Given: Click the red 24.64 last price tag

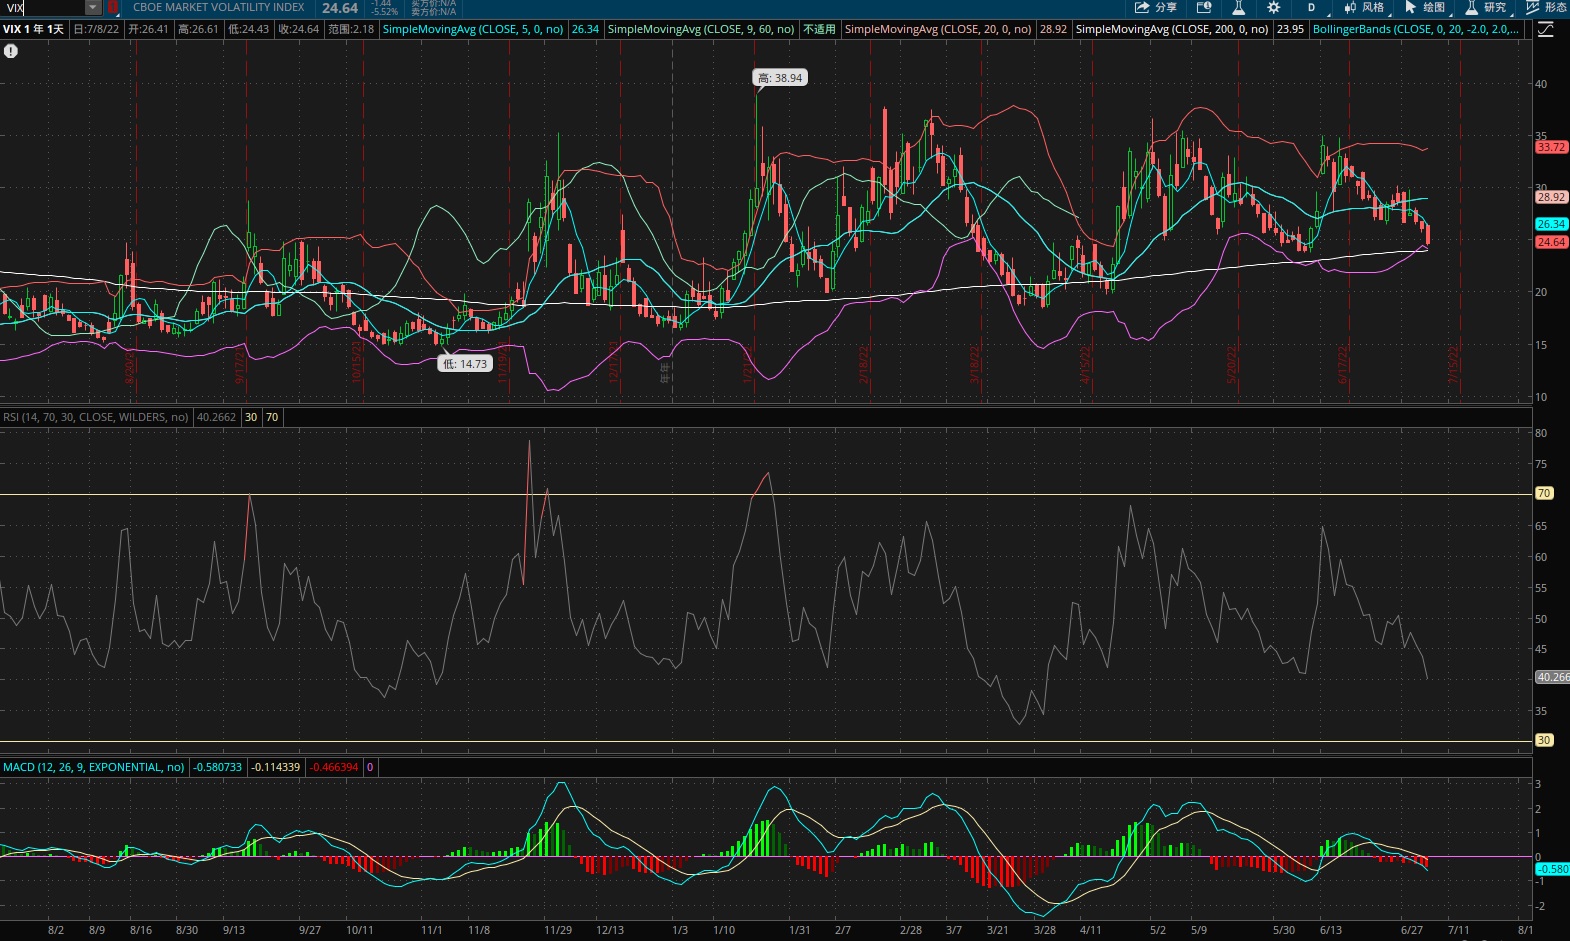Looking at the screenshot, I should coord(1551,242).
